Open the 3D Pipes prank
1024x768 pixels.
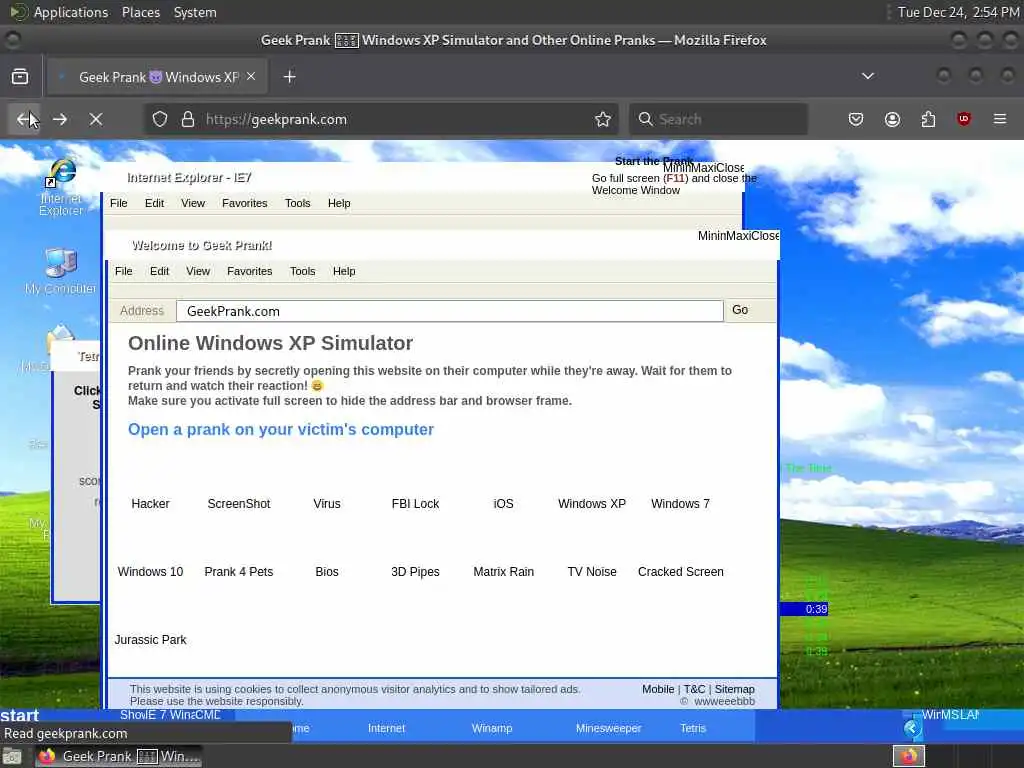coord(415,571)
